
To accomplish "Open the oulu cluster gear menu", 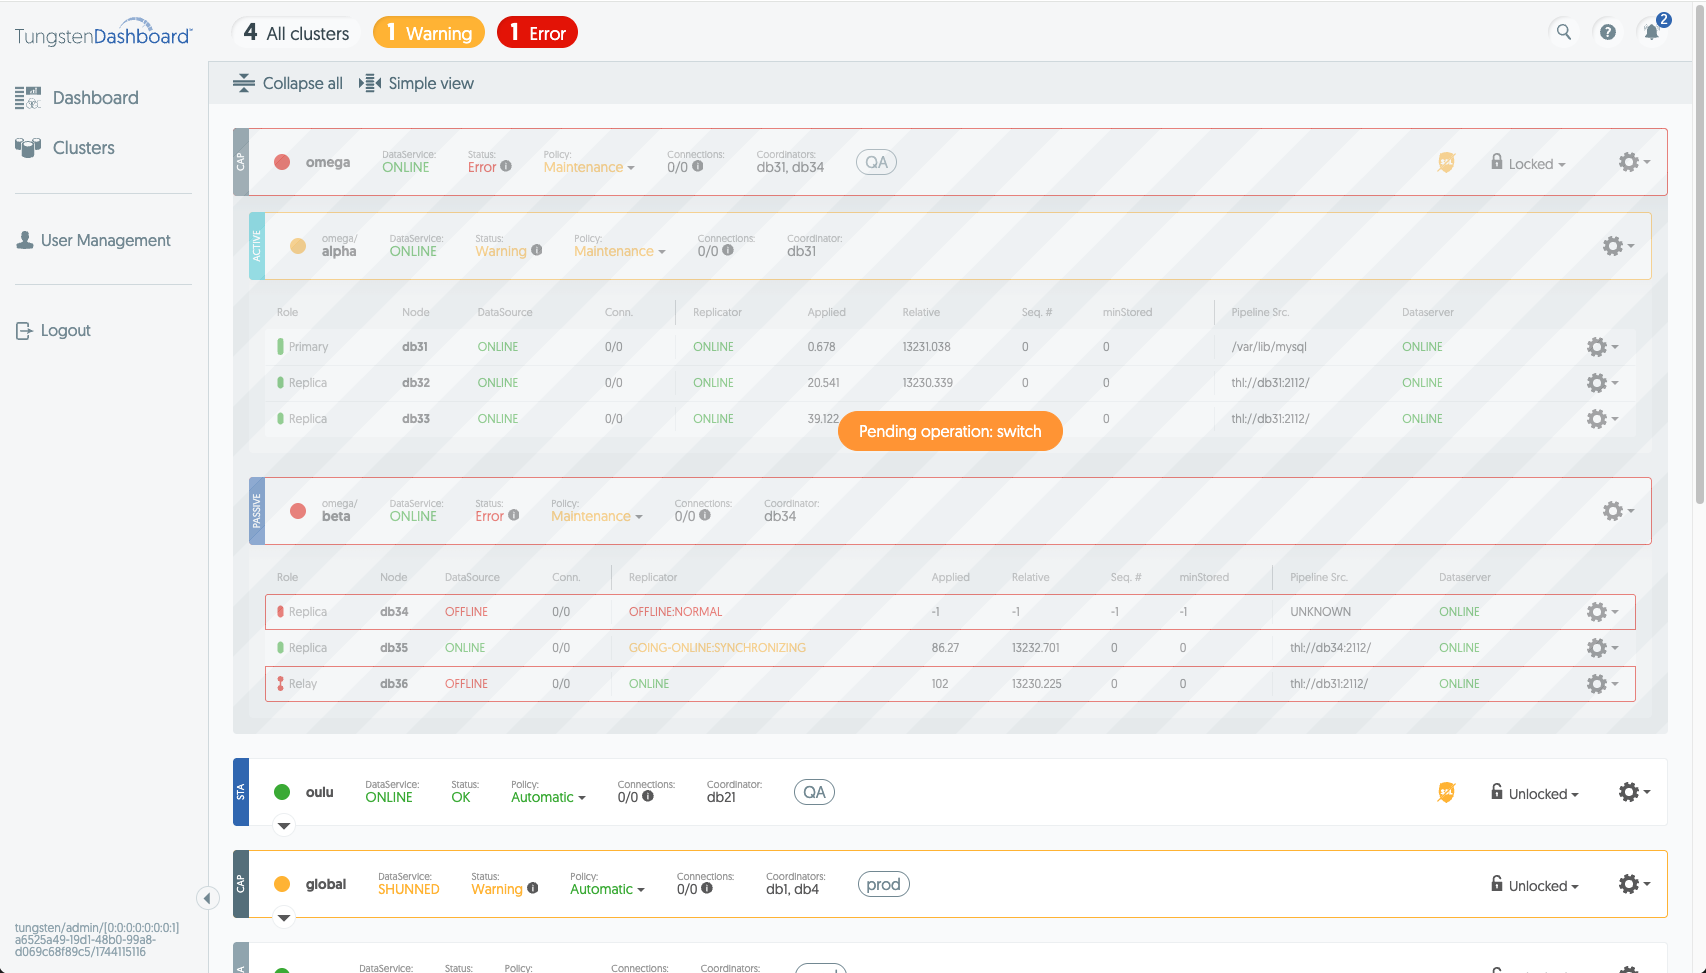I will coord(1634,792).
